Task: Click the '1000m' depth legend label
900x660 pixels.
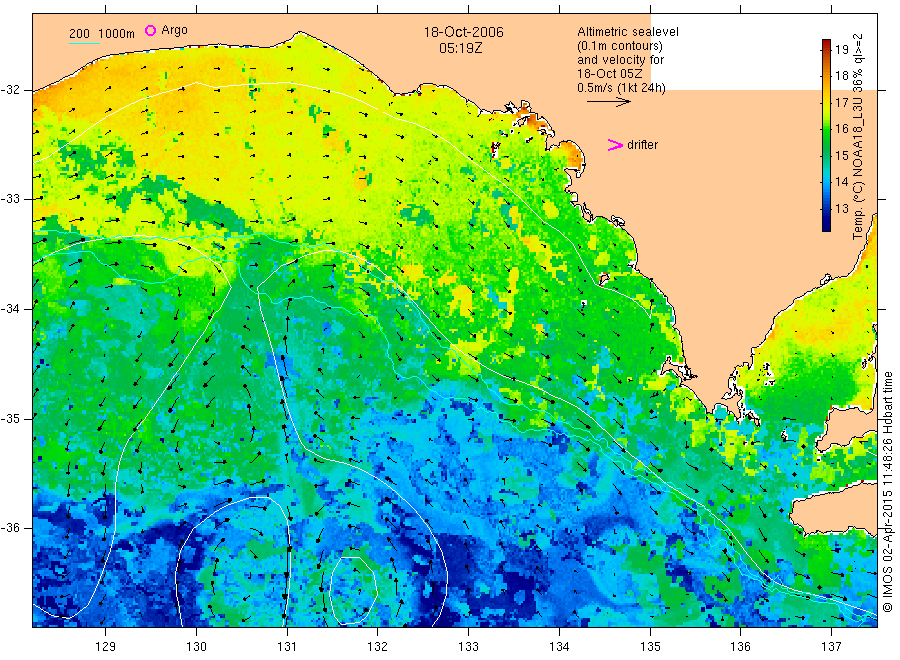Action: [x=117, y=34]
